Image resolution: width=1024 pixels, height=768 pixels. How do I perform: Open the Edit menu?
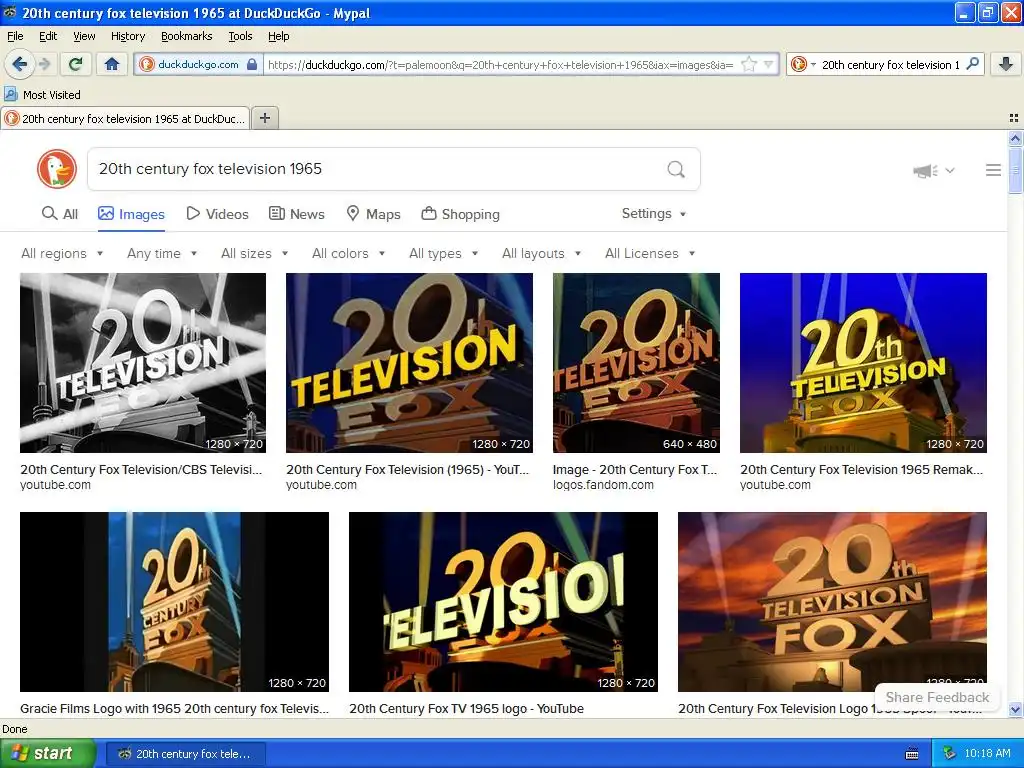point(48,36)
